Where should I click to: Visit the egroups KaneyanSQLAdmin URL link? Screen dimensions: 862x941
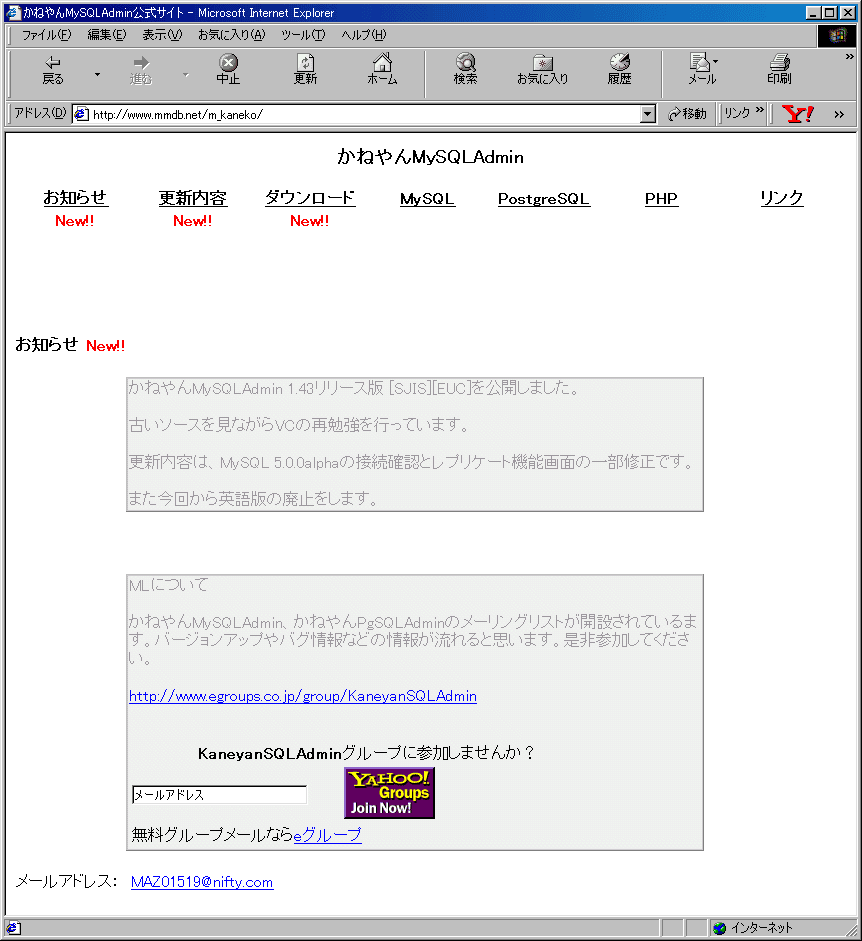pos(303,696)
